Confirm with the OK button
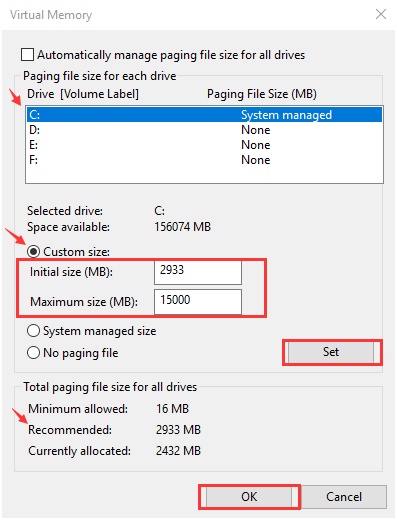 249,497
